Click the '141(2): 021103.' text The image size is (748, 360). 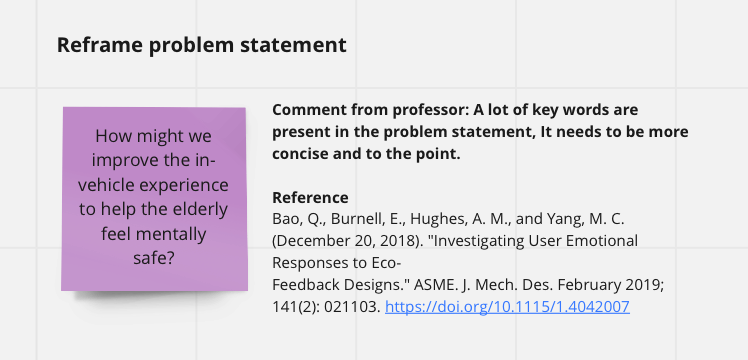tap(326, 307)
